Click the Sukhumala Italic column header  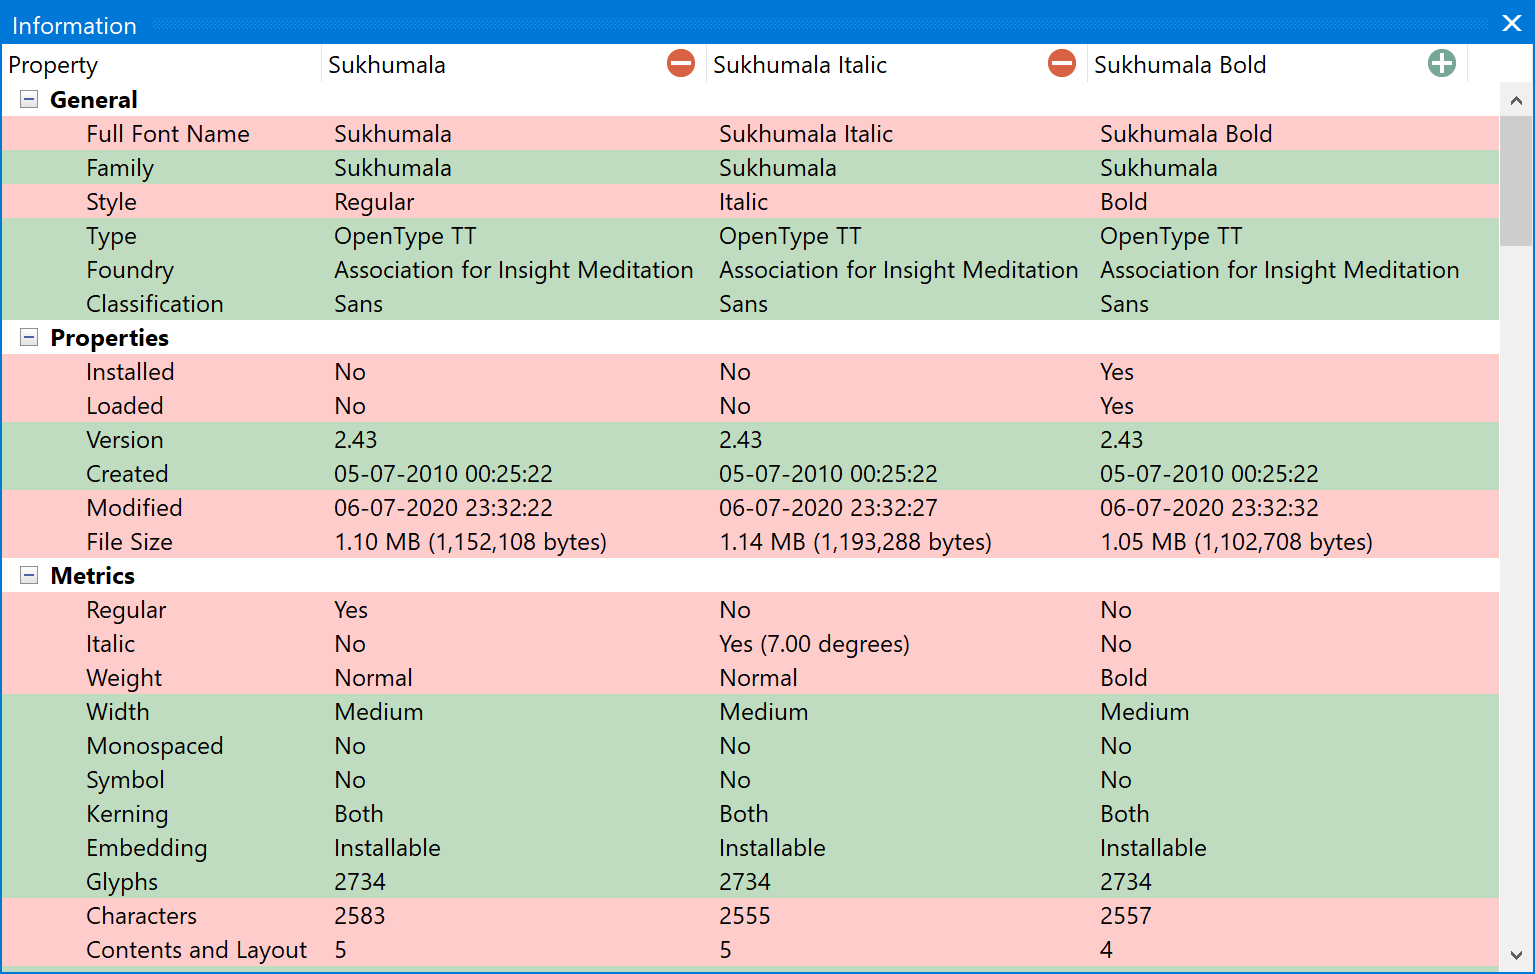(x=897, y=65)
